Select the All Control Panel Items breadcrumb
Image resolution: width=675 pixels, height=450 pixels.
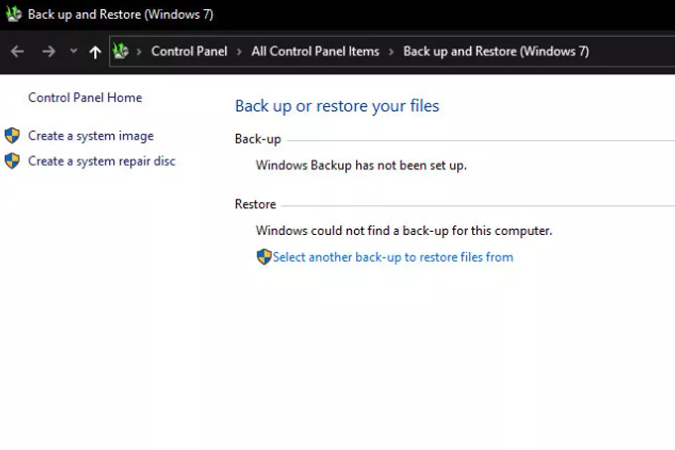click(x=315, y=51)
